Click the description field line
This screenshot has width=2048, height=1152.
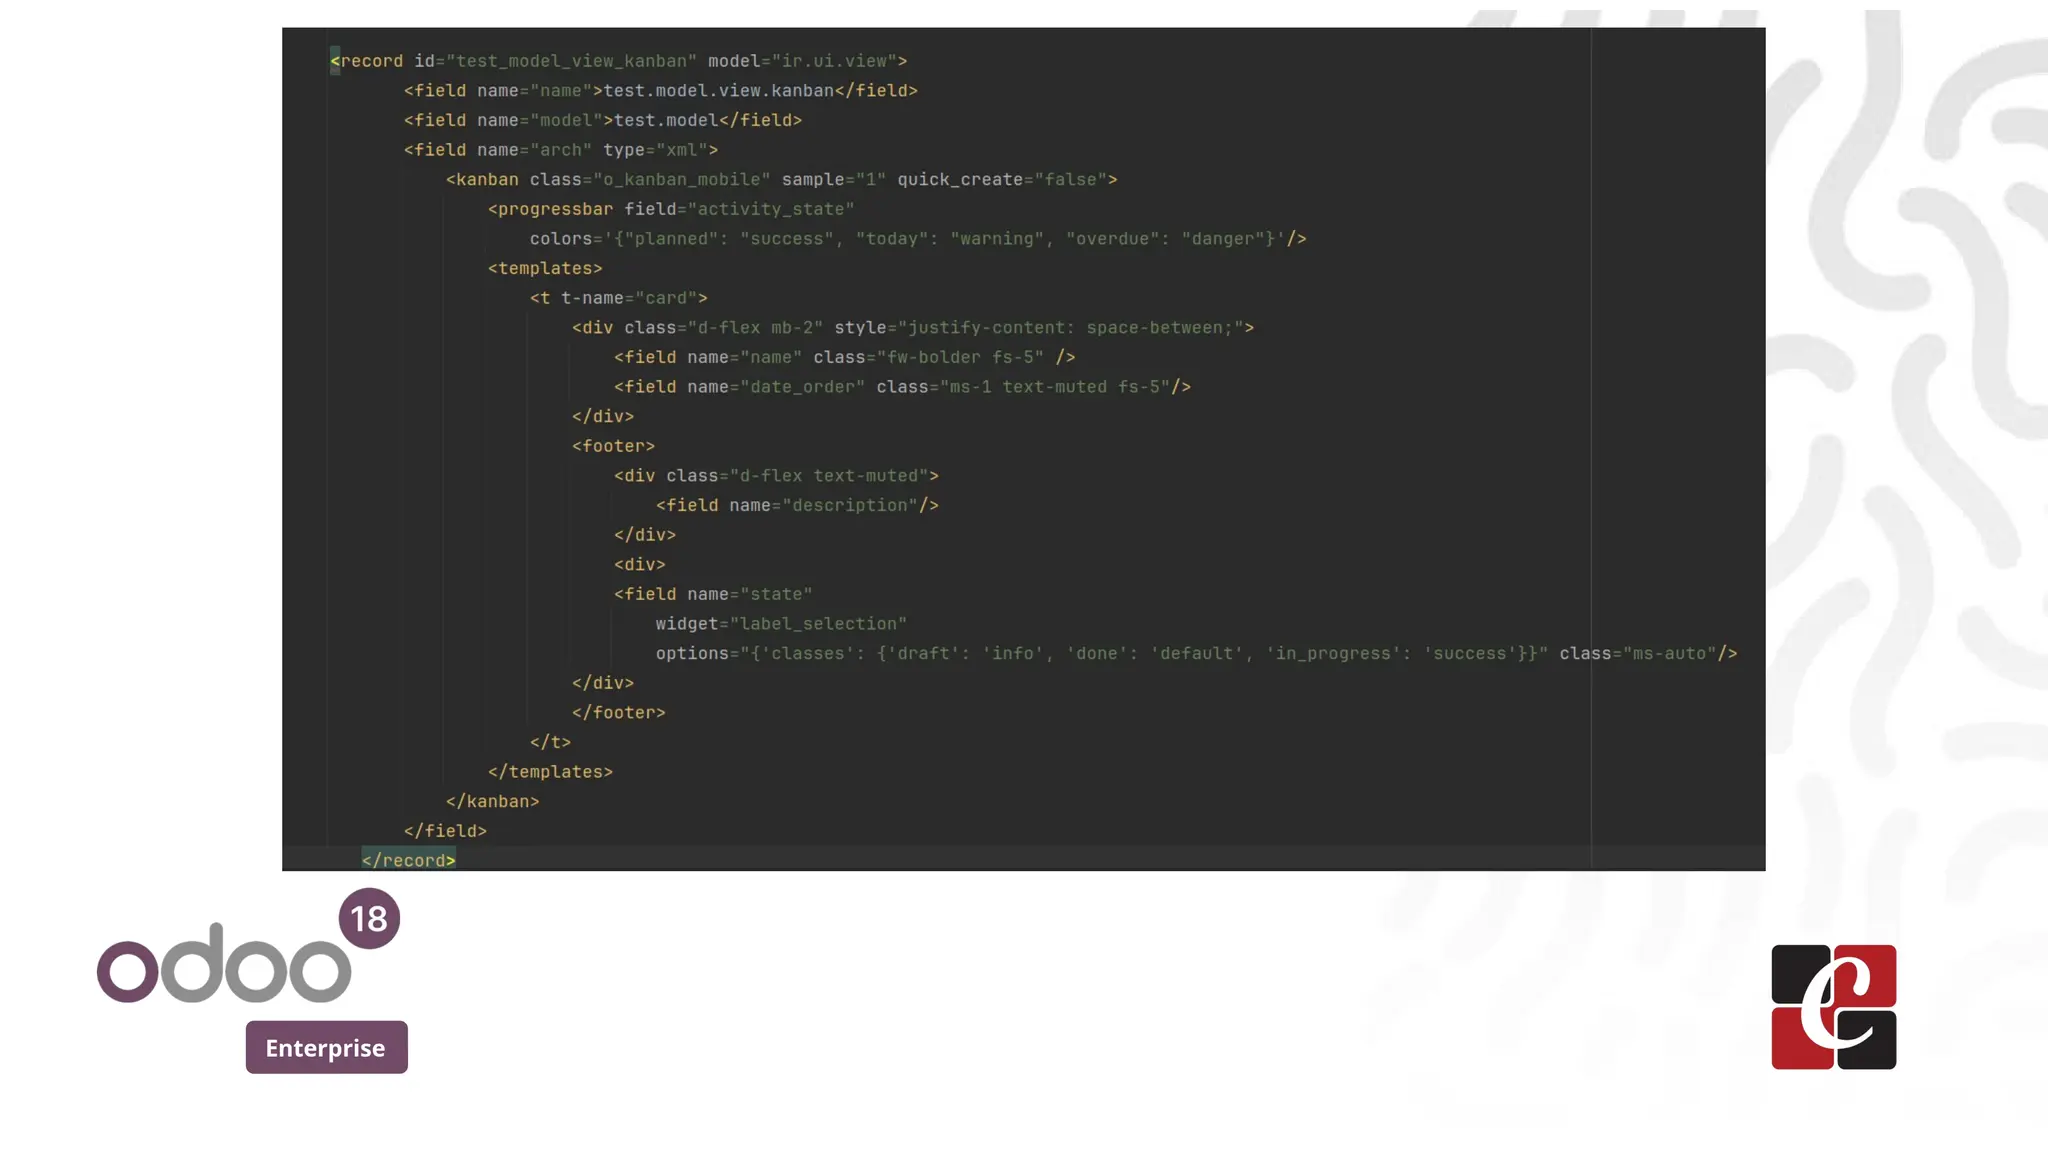tap(797, 505)
